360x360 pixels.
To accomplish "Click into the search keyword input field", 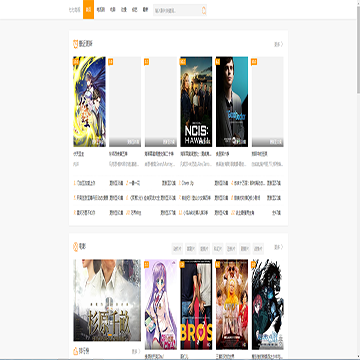I will pyautogui.click(x=177, y=11).
